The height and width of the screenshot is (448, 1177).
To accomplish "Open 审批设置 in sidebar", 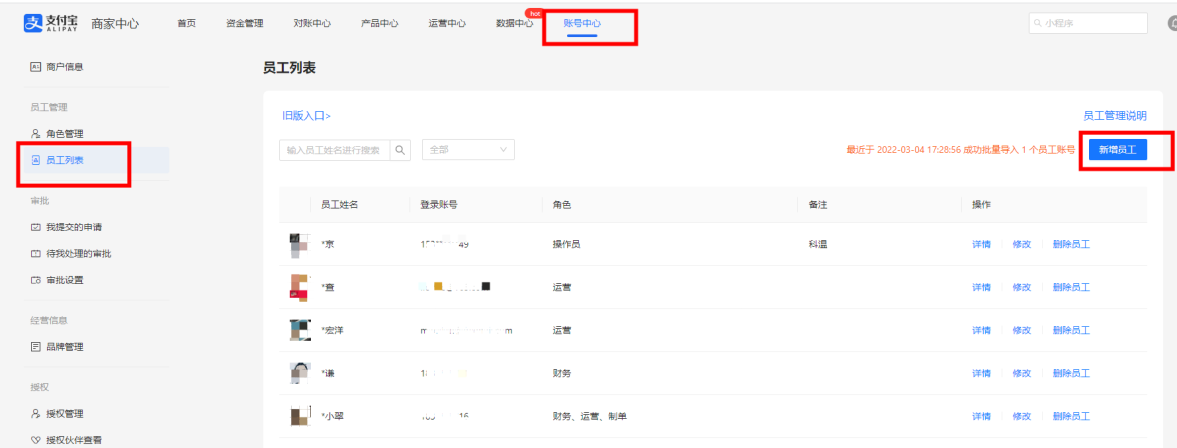I will [x=64, y=280].
